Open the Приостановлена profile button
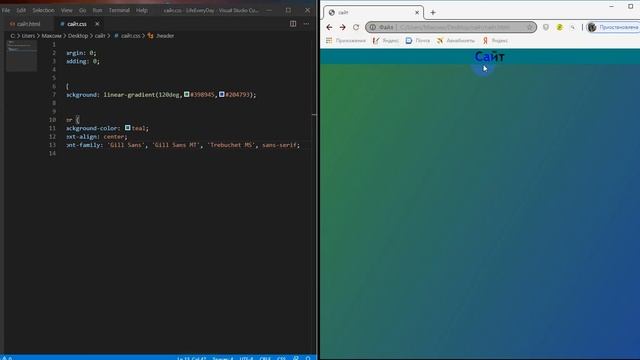Screen dimensions: 640x360 613,27
